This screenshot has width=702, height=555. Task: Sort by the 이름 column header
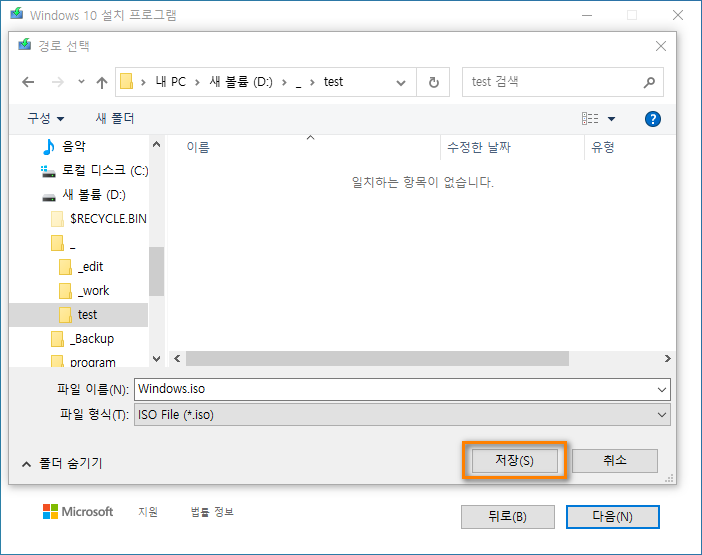click(198, 147)
